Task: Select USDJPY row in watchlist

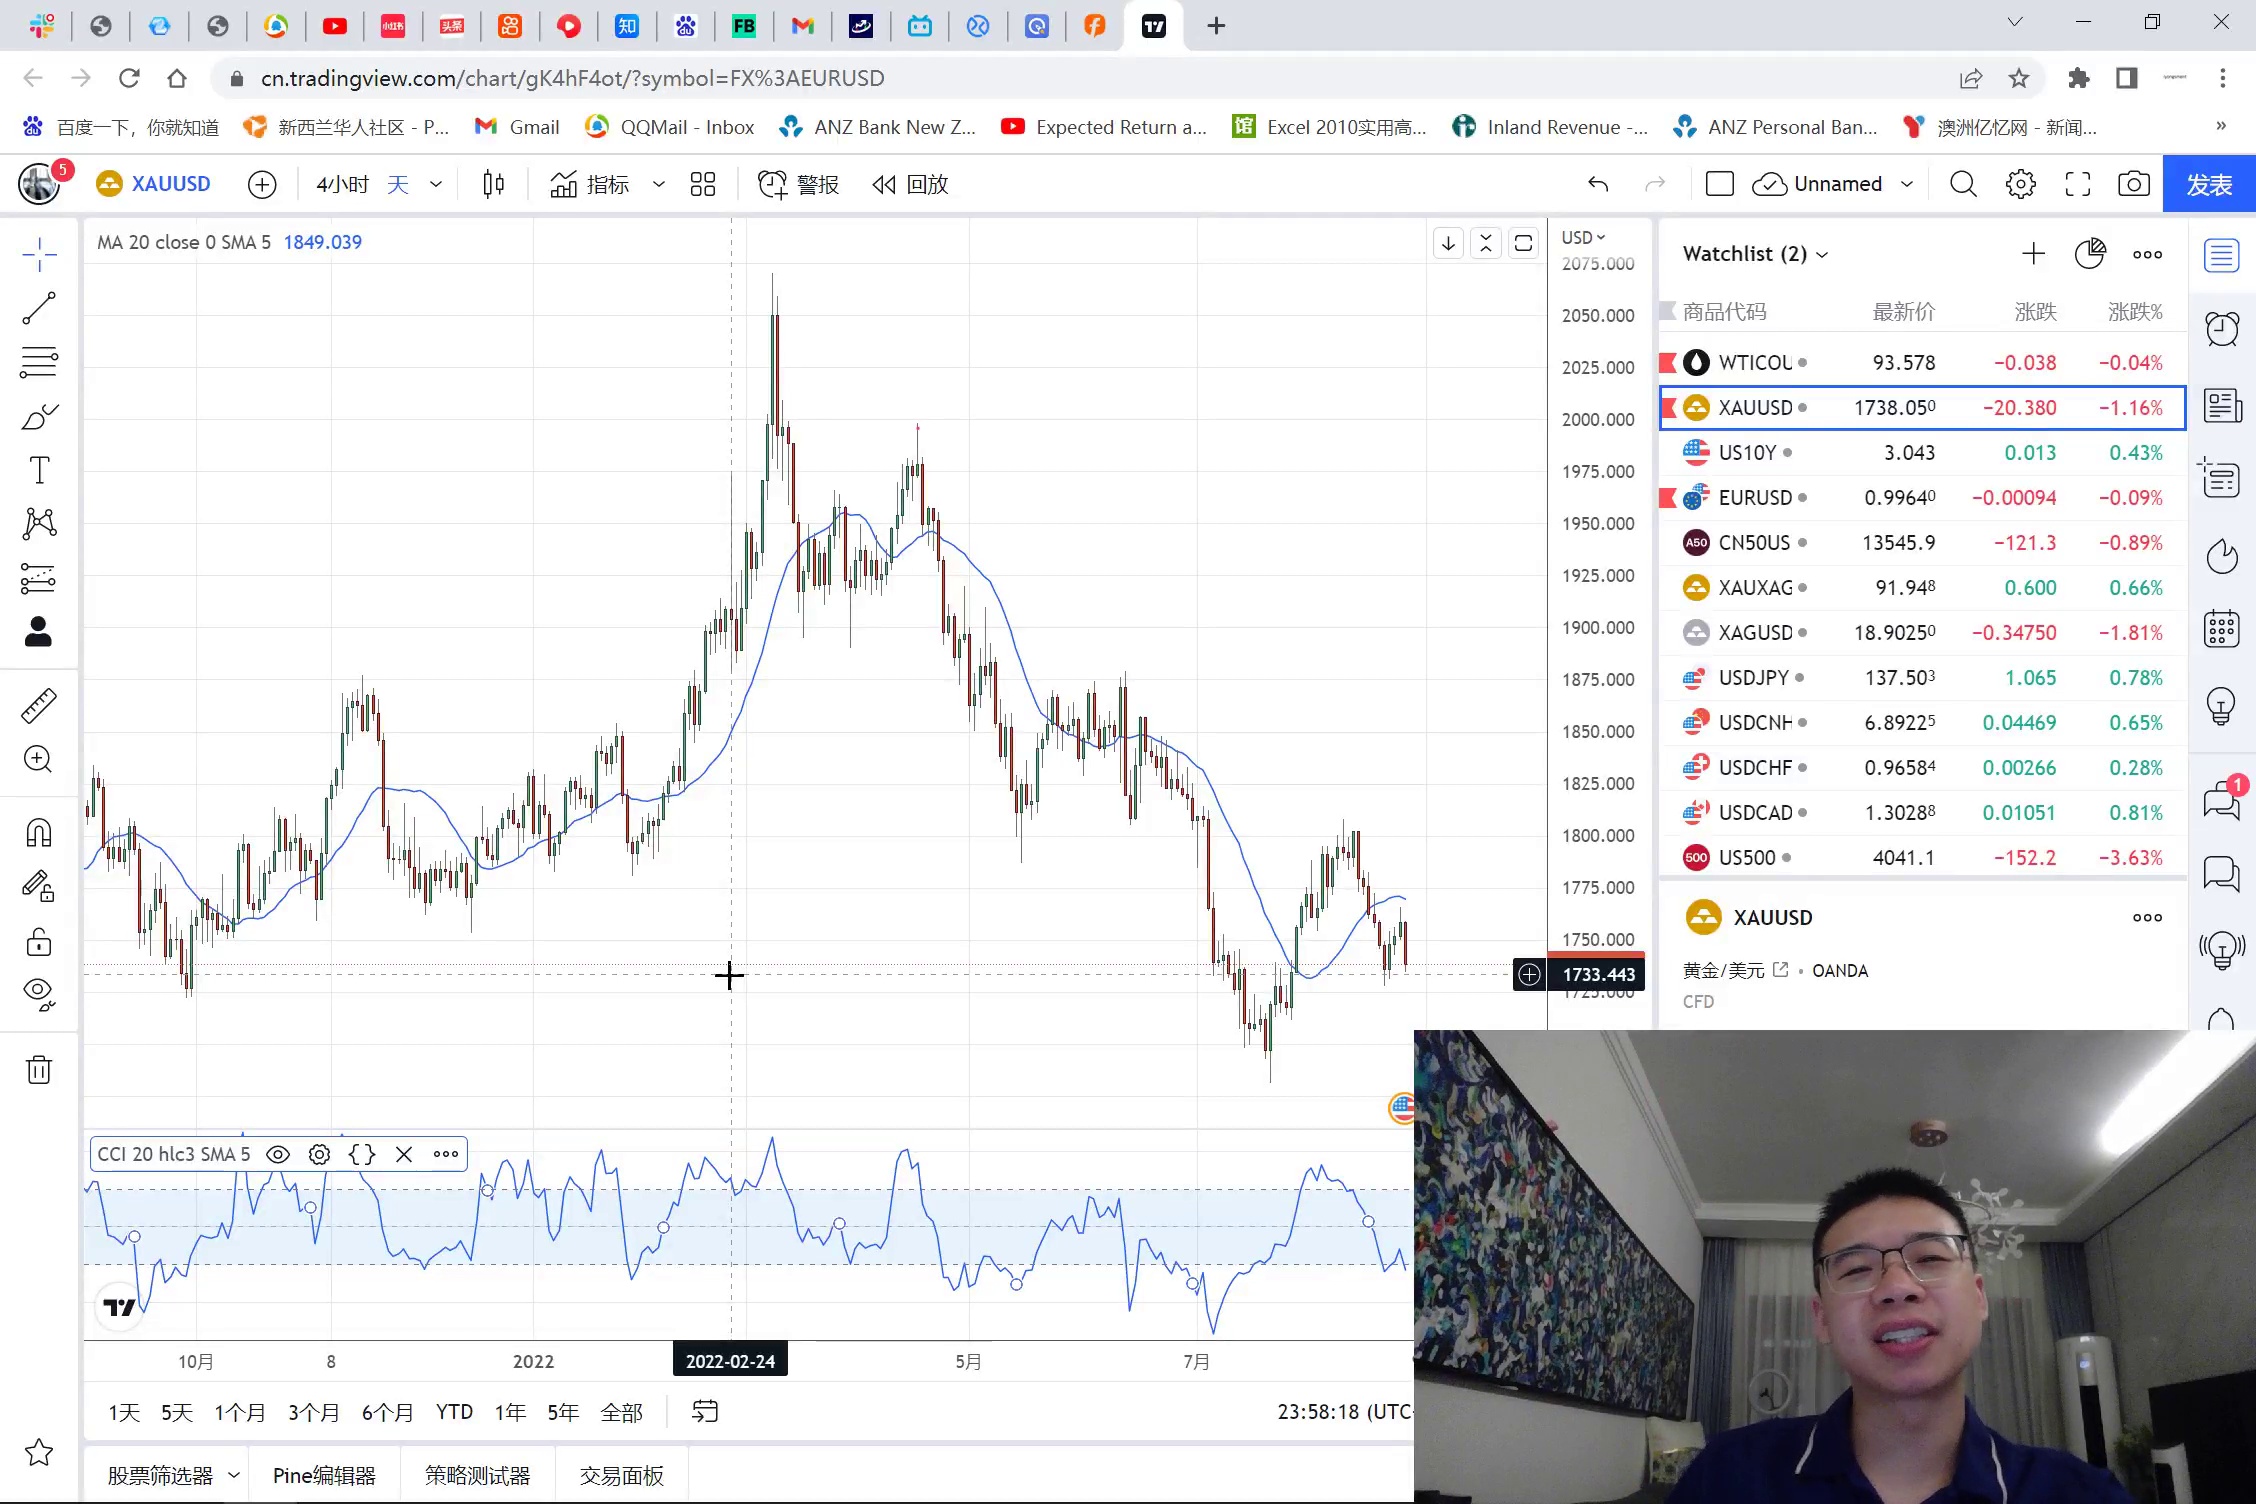Action: 1753,678
